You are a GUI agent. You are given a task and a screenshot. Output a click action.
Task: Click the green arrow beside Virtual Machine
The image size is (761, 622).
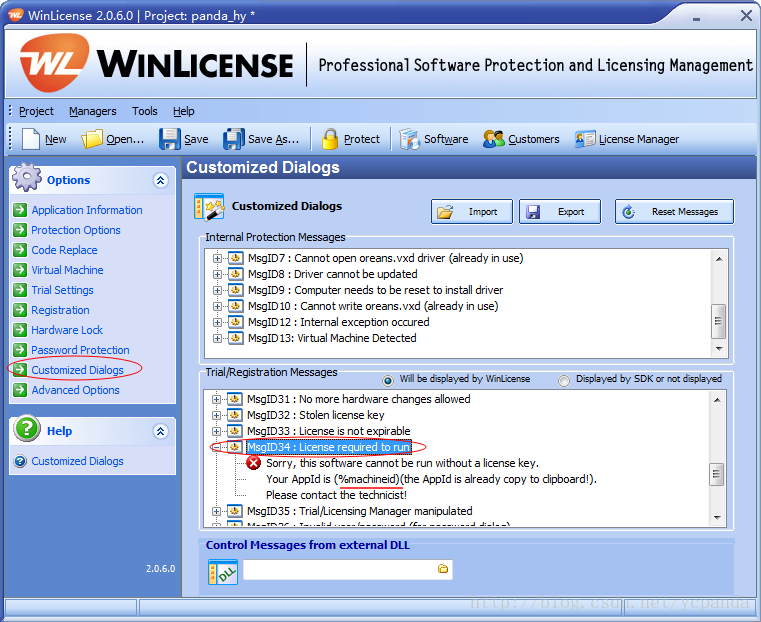pos(20,270)
